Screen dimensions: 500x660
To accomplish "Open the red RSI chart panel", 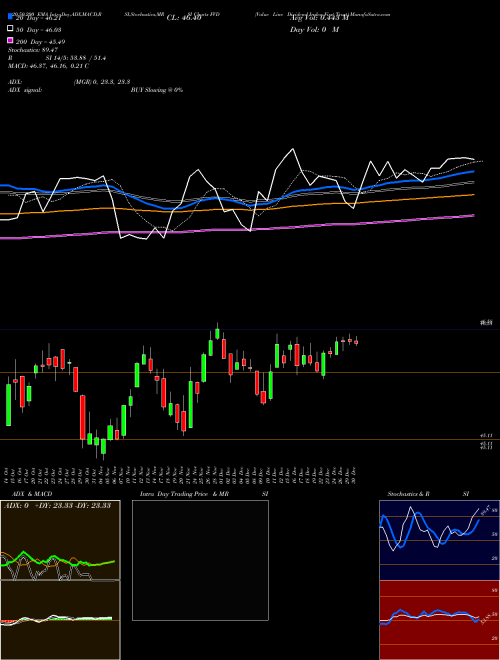I will click(x=439, y=620).
